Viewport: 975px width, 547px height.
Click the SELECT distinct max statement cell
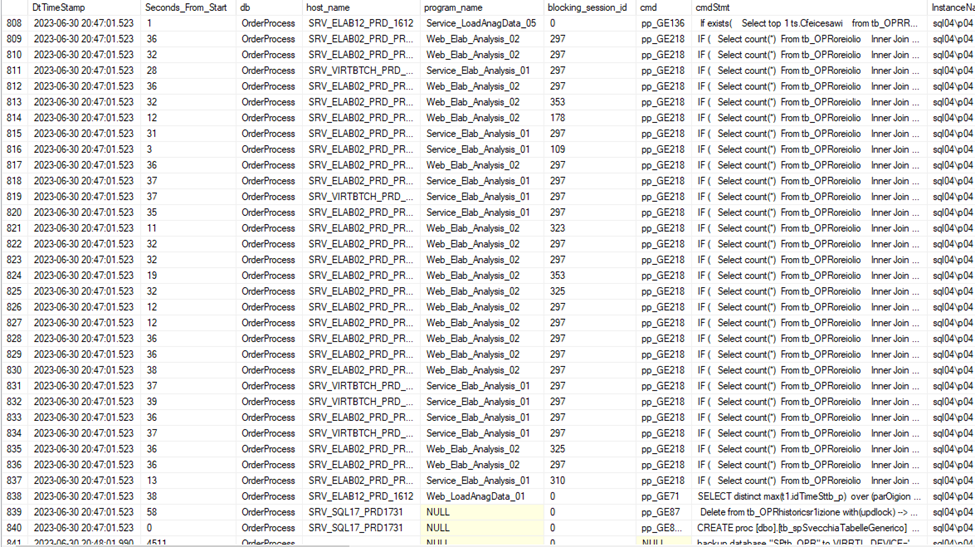click(x=808, y=497)
